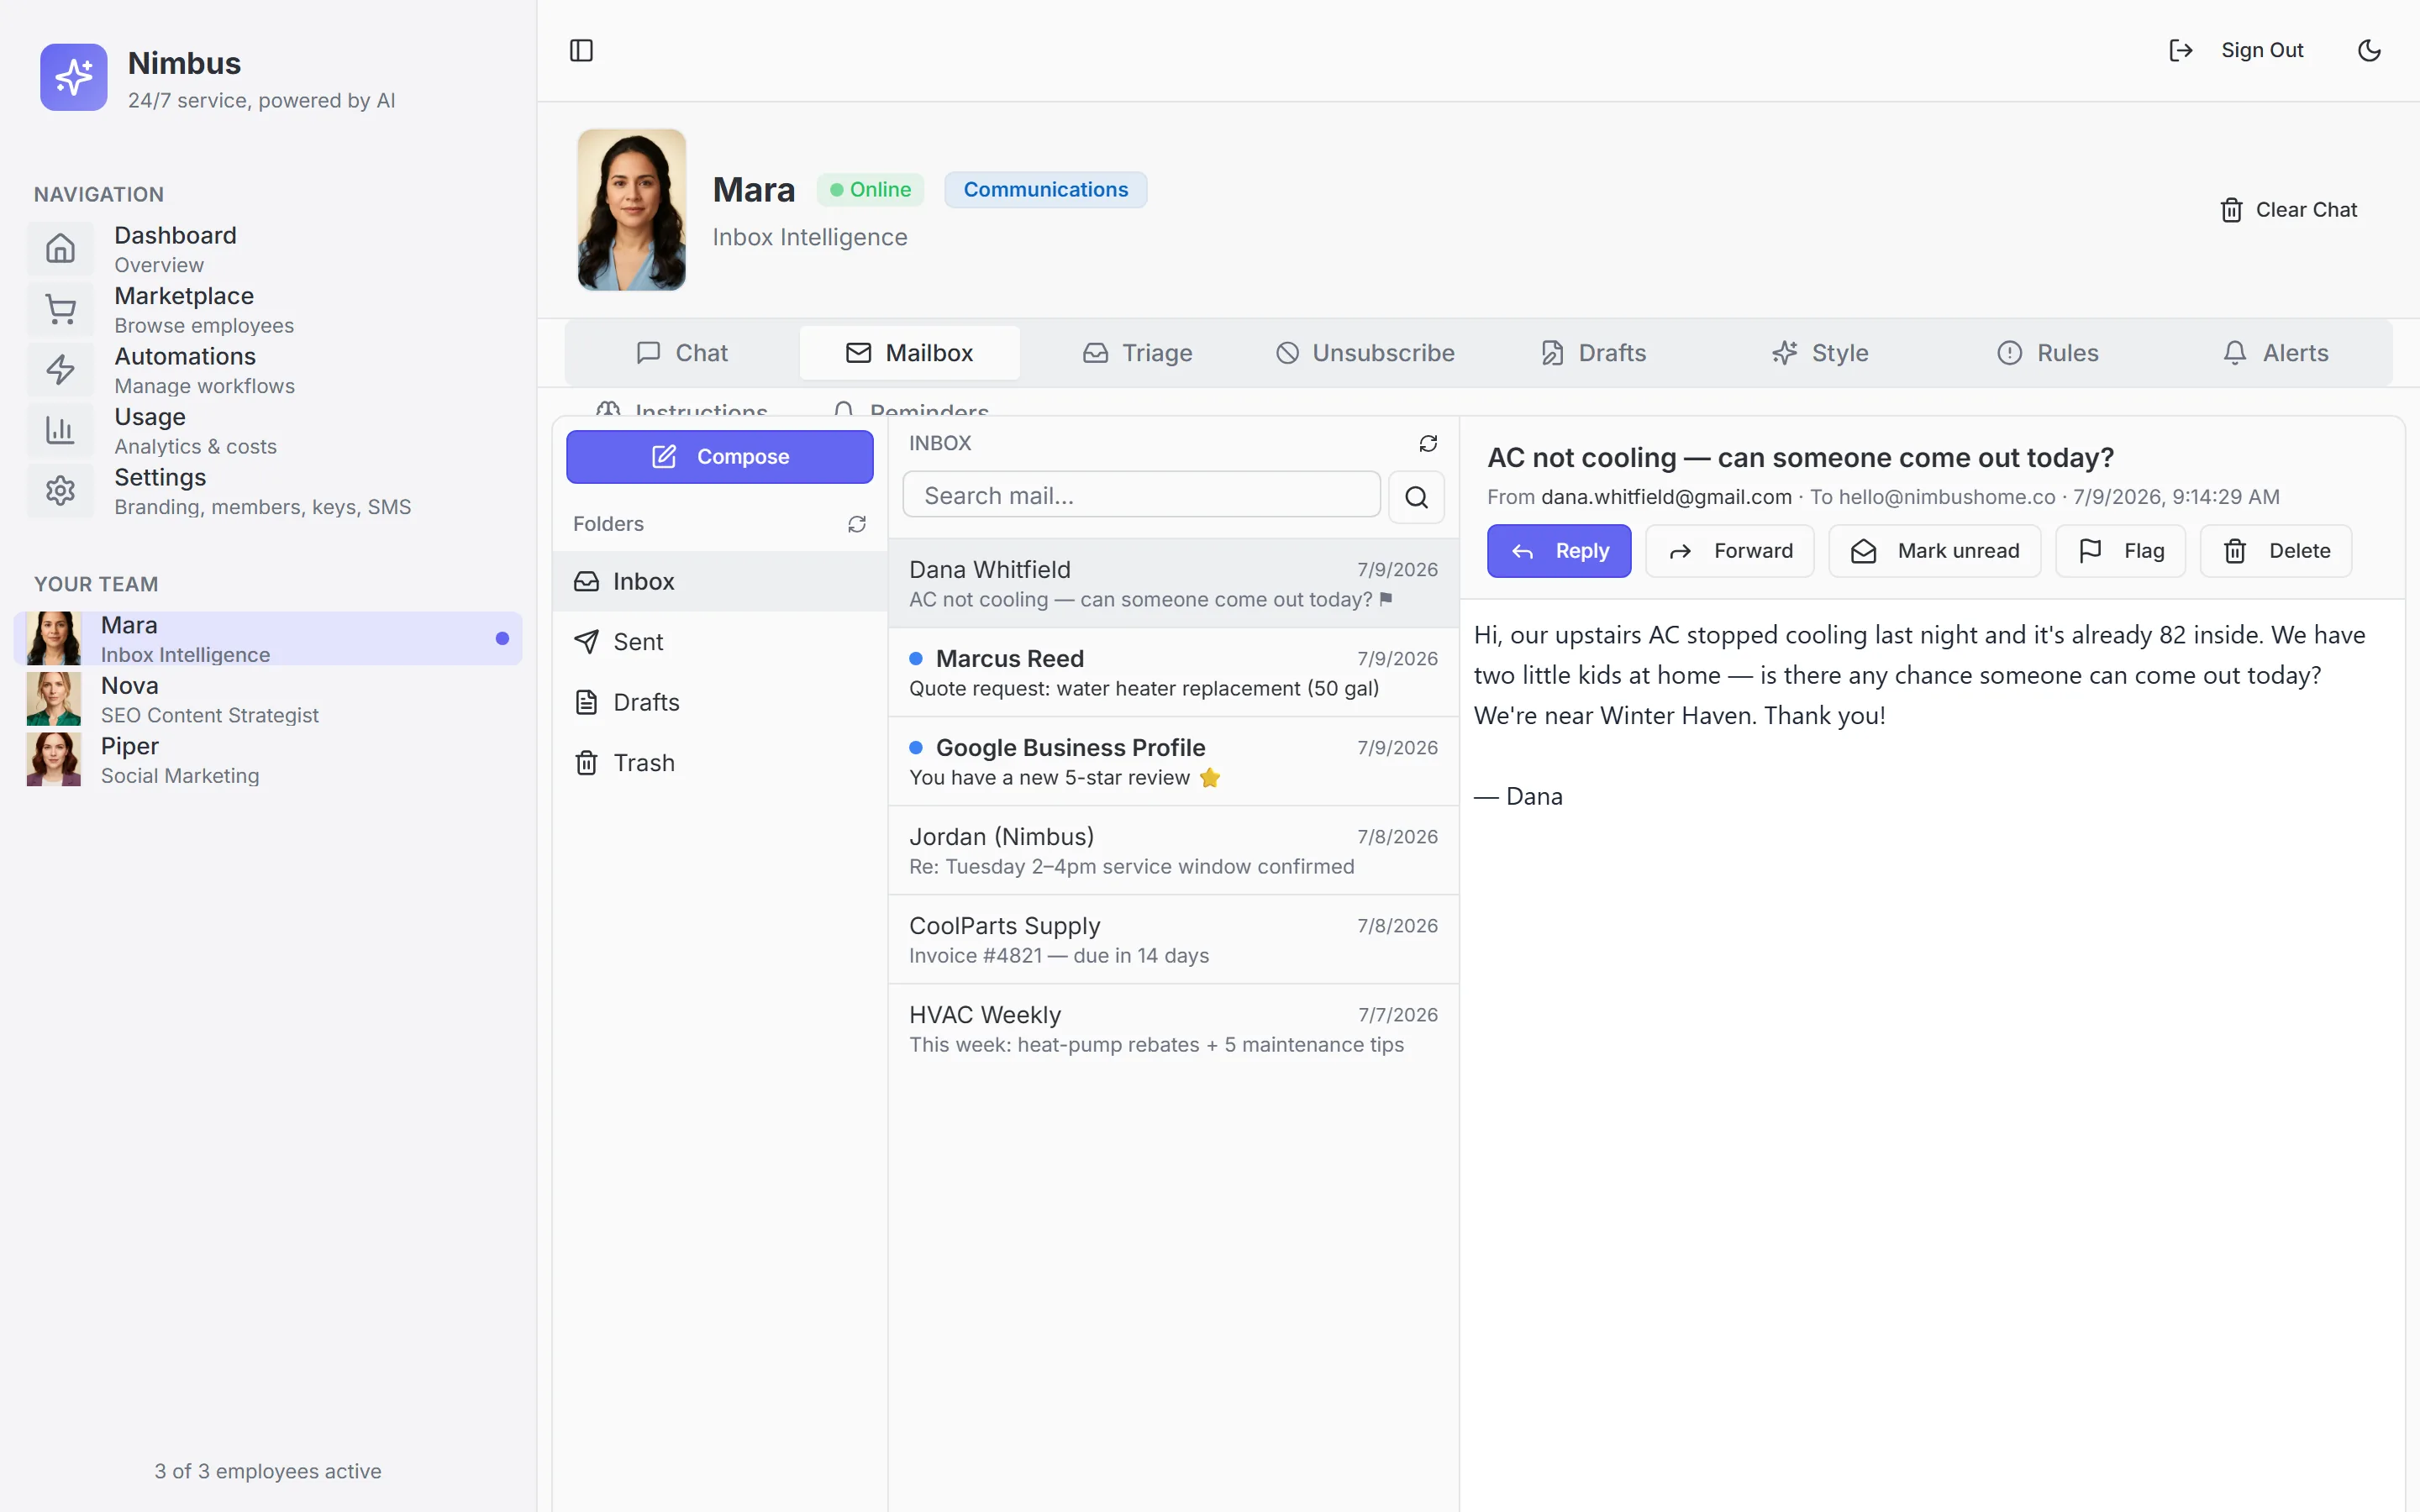Click Mara's large profile photo
The width and height of the screenshot is (2420, 1512).
(632, 209)
